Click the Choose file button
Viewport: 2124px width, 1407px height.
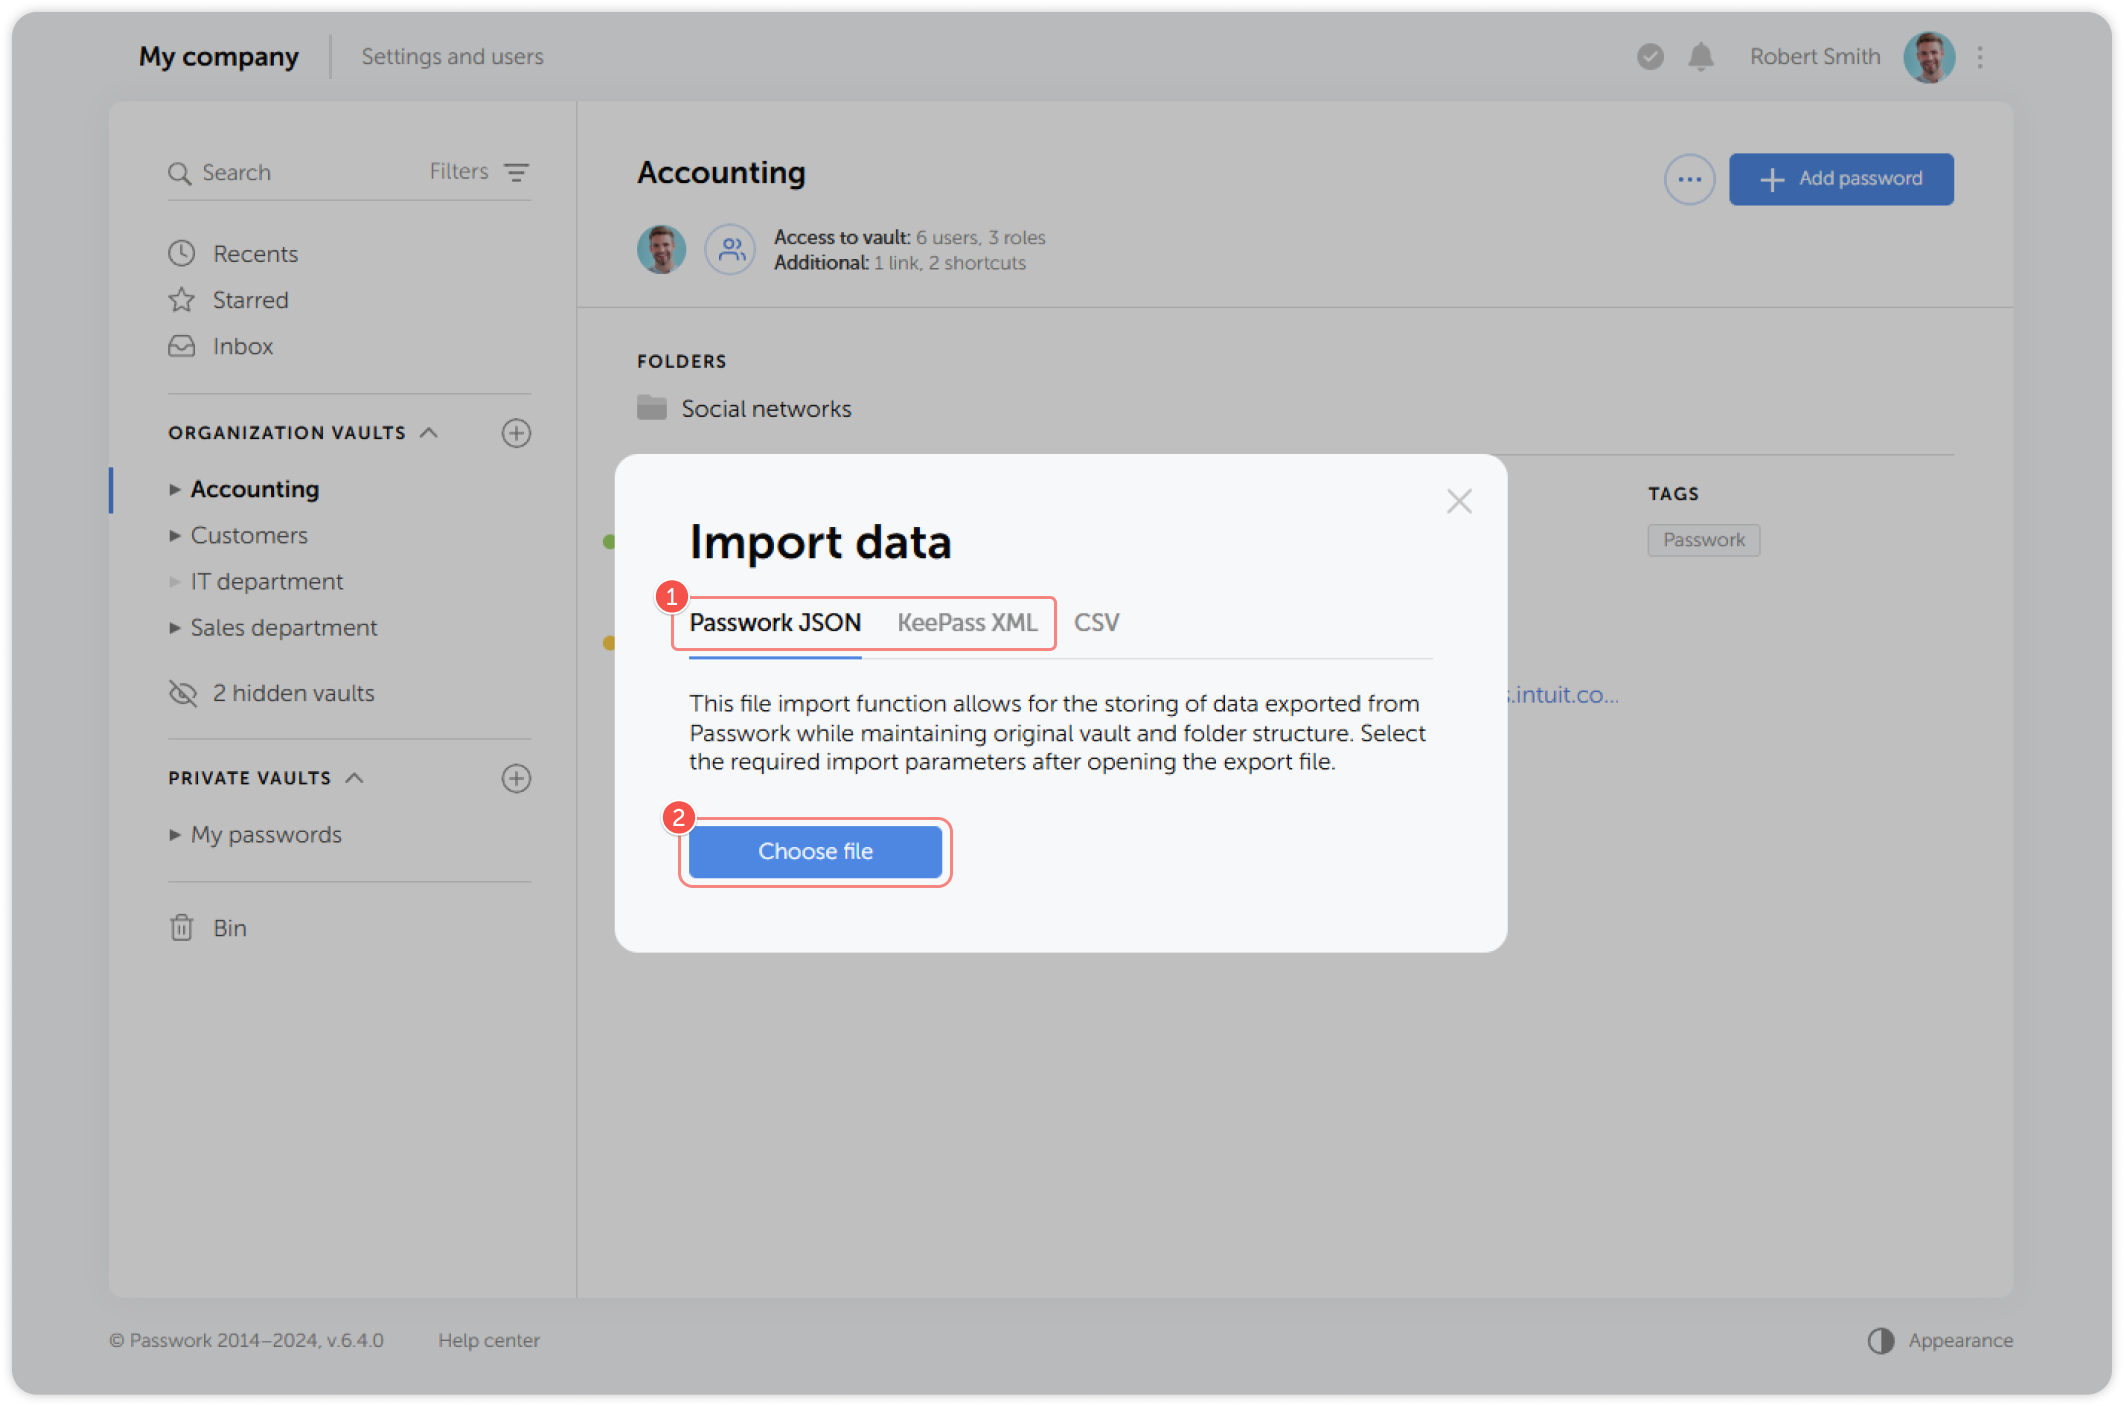pos(815,851)
